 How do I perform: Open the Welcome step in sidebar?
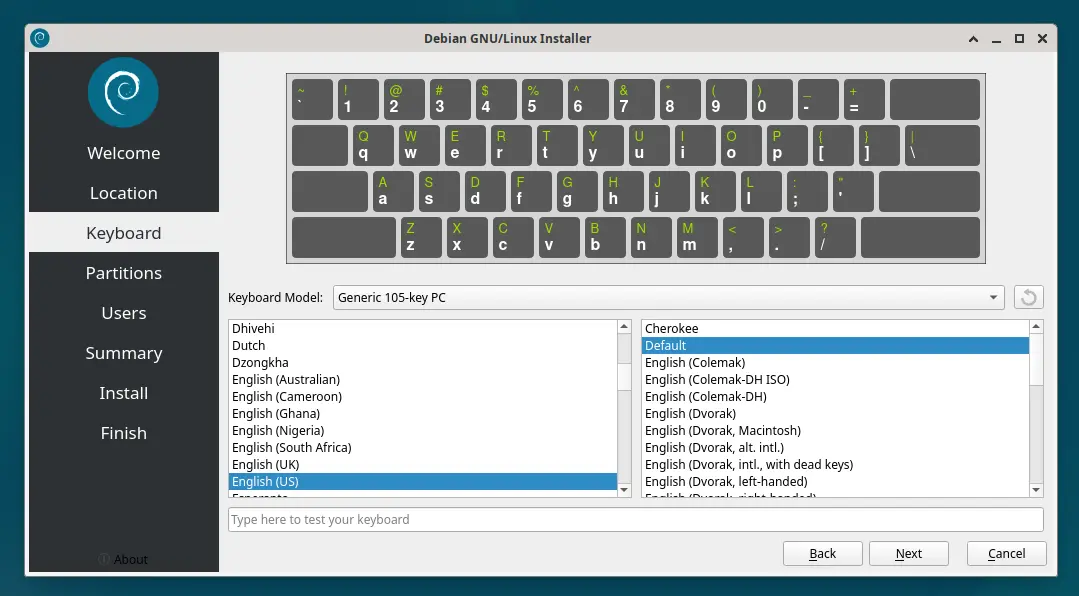(x=124, y=153)
